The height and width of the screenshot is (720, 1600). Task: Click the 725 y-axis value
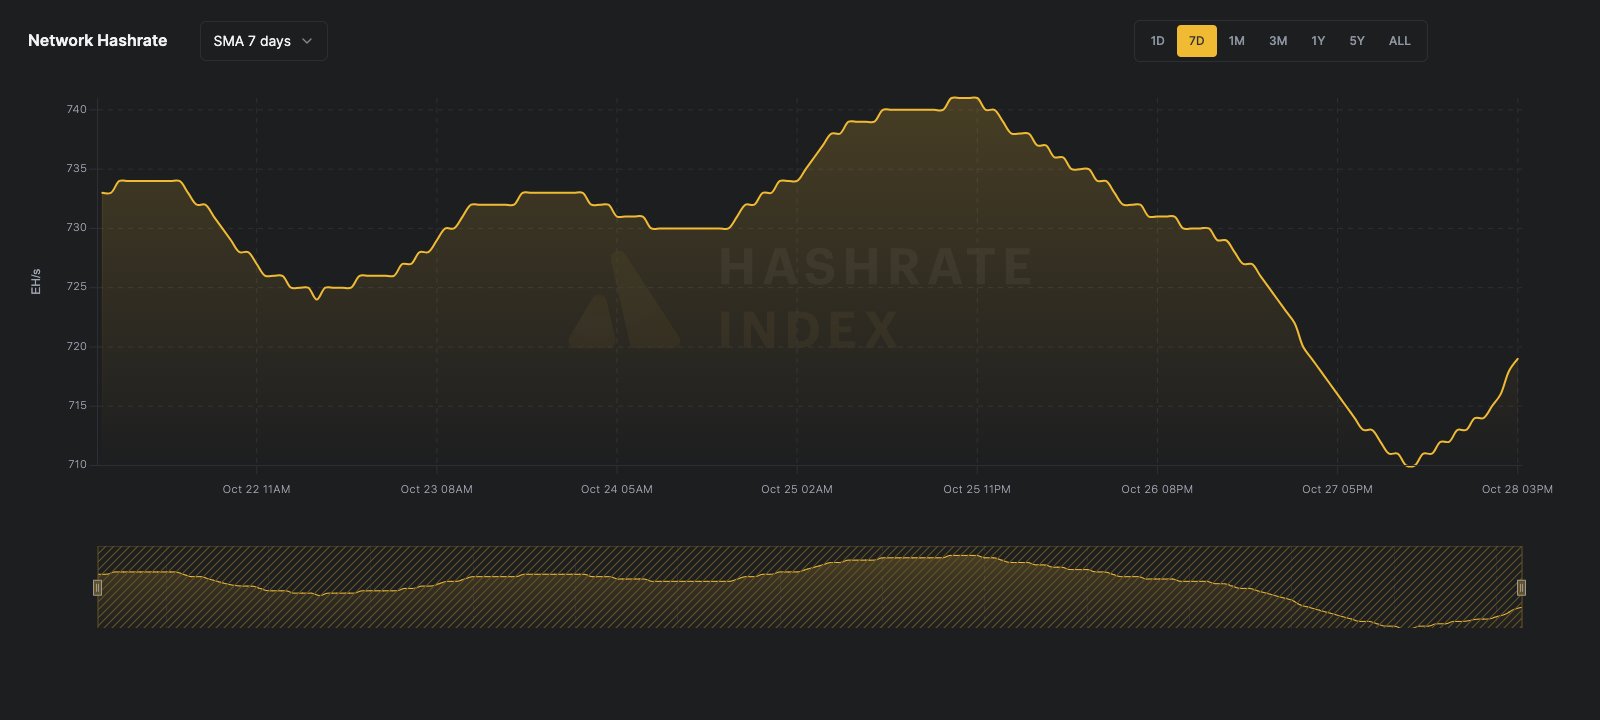(x=77, y=286)
